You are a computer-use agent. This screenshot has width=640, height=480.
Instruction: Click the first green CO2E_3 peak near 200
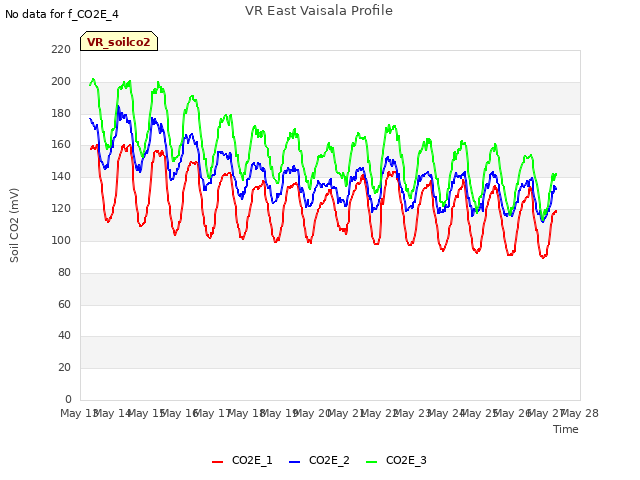[93, 79]
